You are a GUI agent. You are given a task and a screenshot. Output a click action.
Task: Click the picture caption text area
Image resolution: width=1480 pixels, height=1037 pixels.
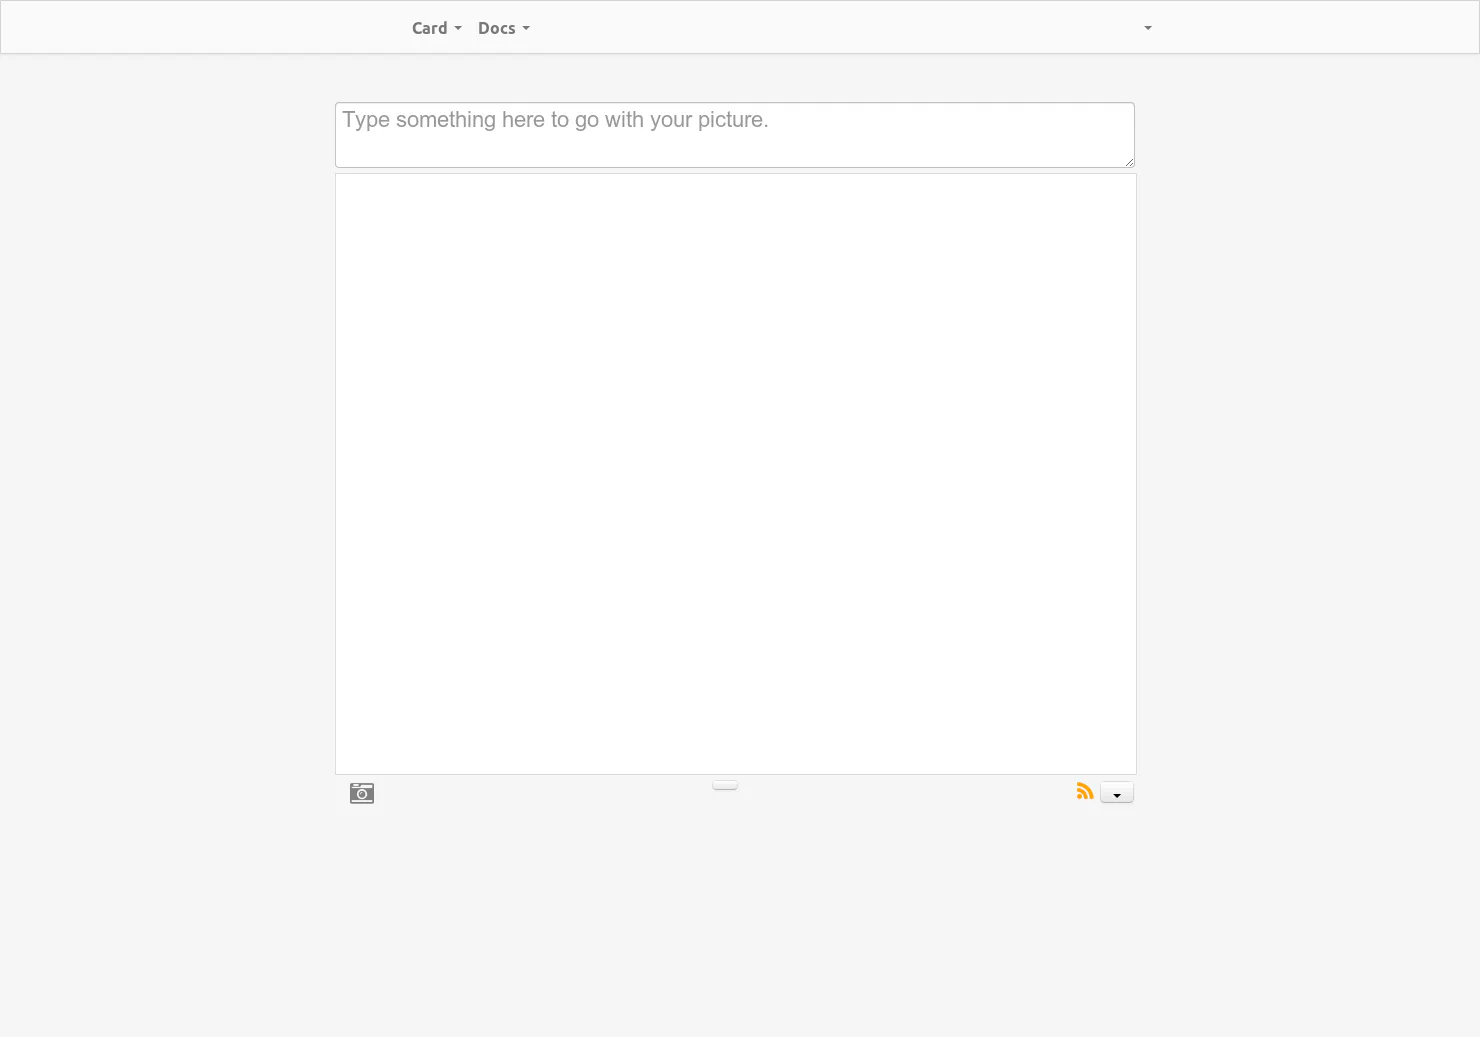point(735,135)
